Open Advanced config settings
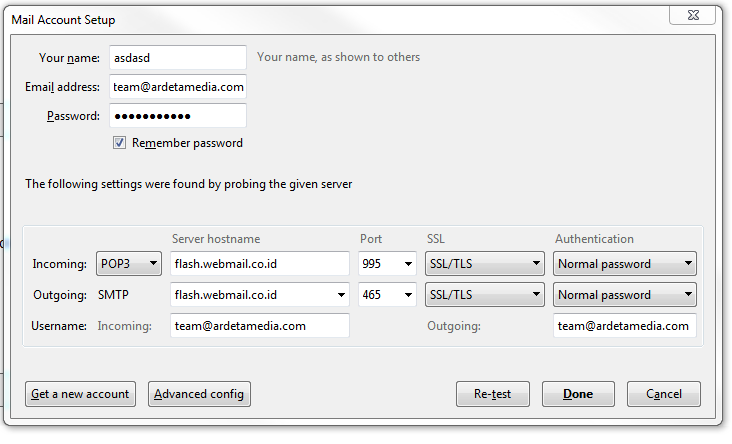 [x=199, y=394]
